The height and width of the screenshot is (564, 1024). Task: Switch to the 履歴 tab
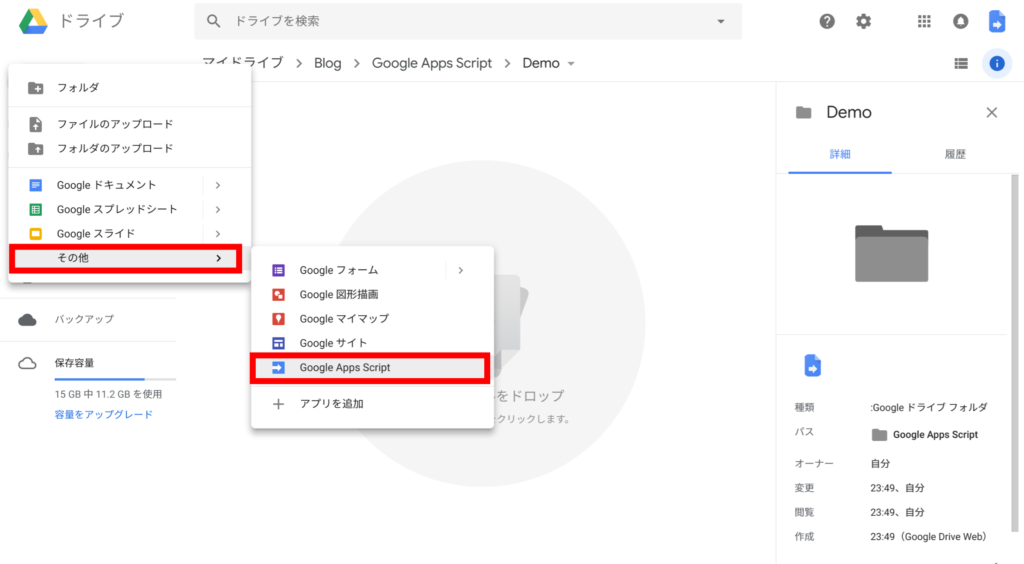[955, 155]
